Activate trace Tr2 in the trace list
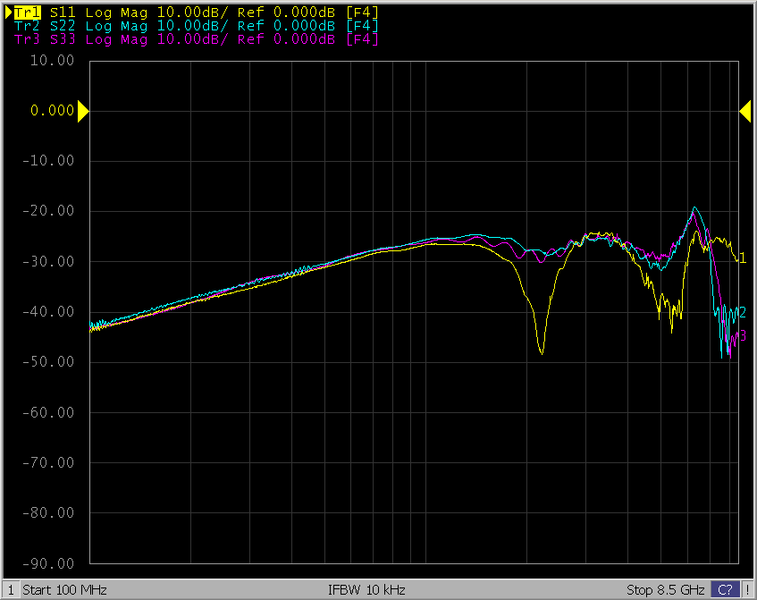Viewport: 757px width, 600px height. coord(27,26)
